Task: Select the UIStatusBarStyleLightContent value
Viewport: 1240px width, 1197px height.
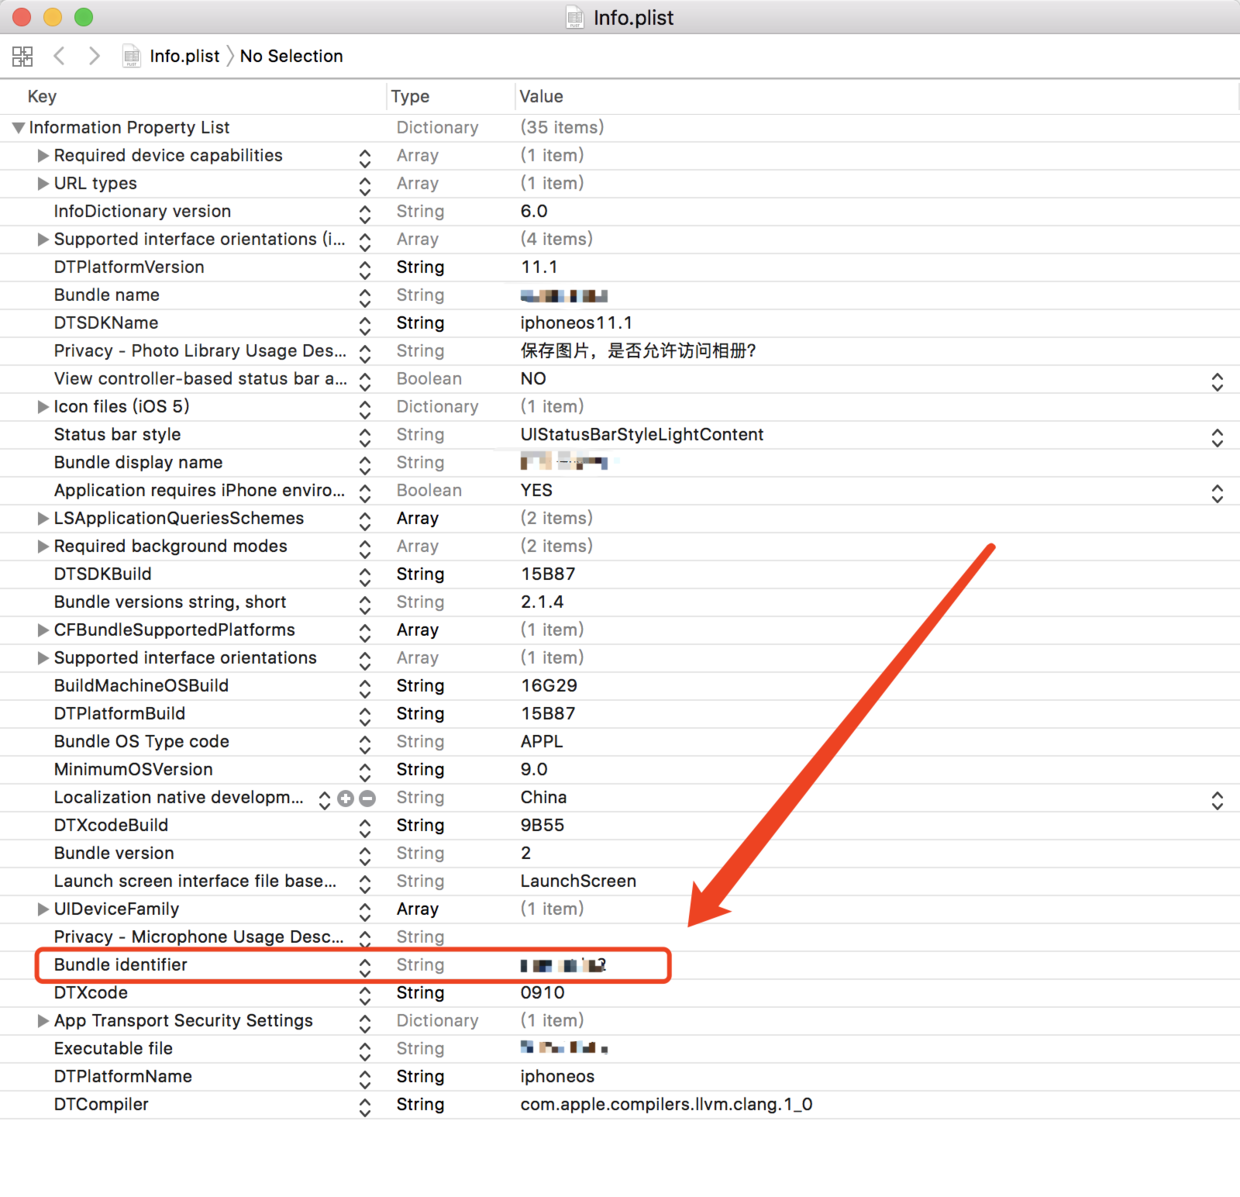Action: coord(642,435)
